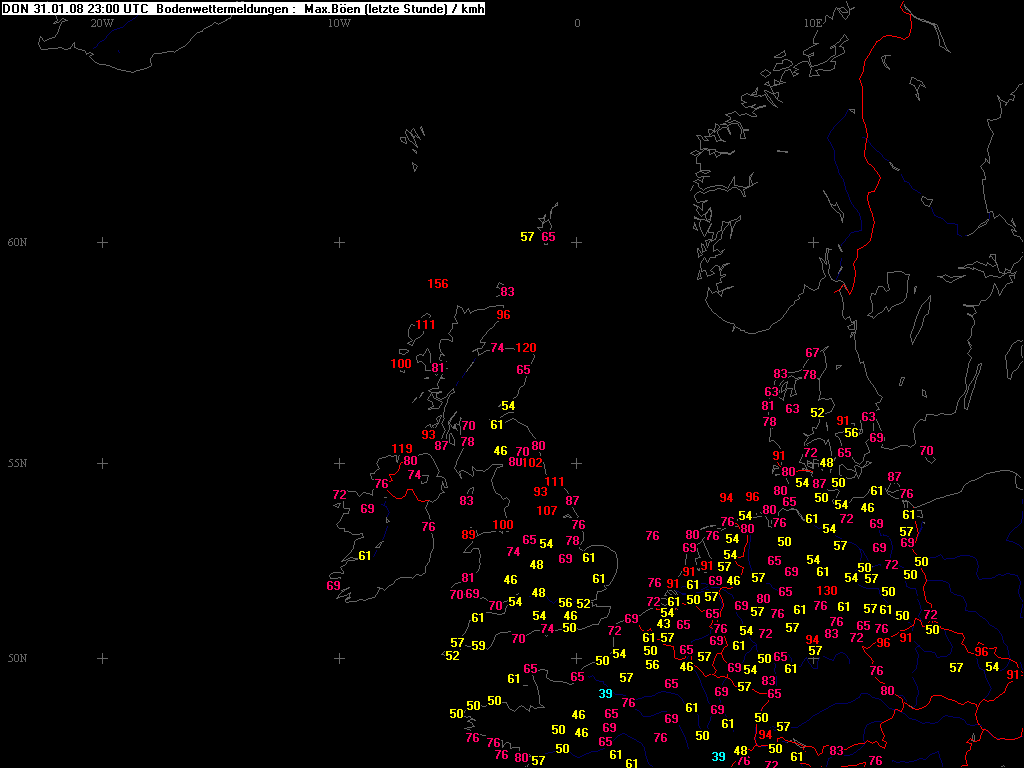Click the 156 km/h gust reading
The width and height of the screenshot is (1024, 768).
(438, 284)
